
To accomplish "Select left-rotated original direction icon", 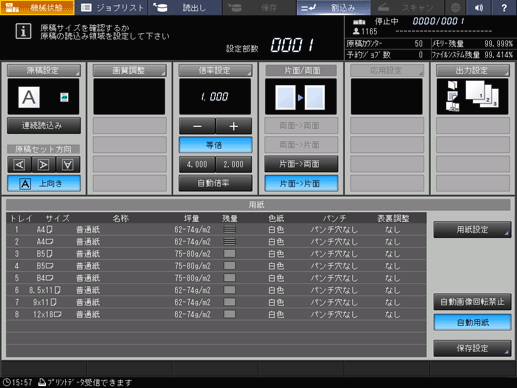I will [x=19, y=164].
